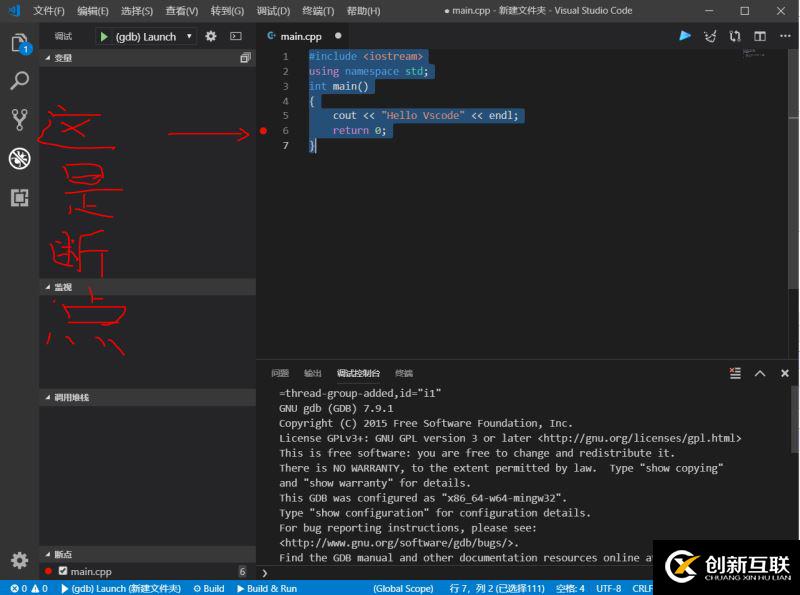Split the editor to the right
800x595 pixels.
coord(760,37)
